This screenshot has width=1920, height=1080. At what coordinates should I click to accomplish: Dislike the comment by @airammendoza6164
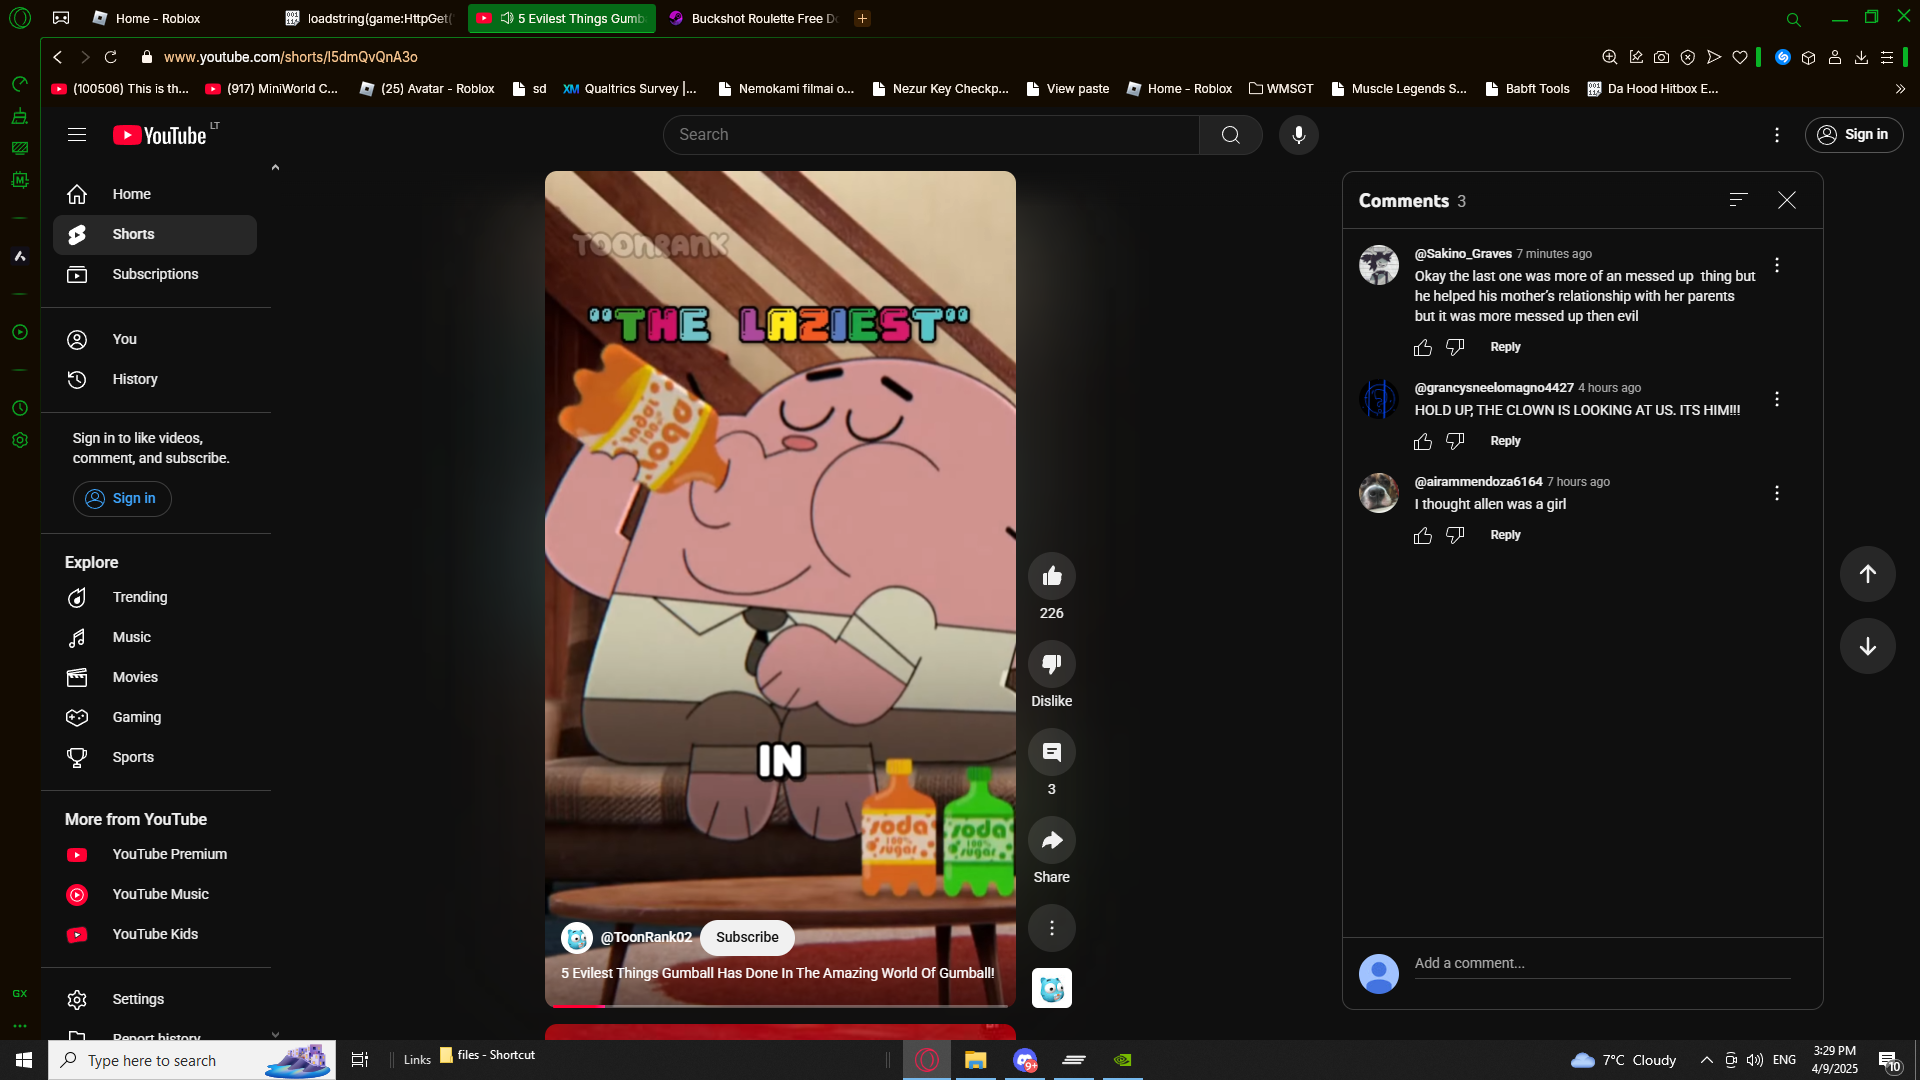tap(1455, 535)
